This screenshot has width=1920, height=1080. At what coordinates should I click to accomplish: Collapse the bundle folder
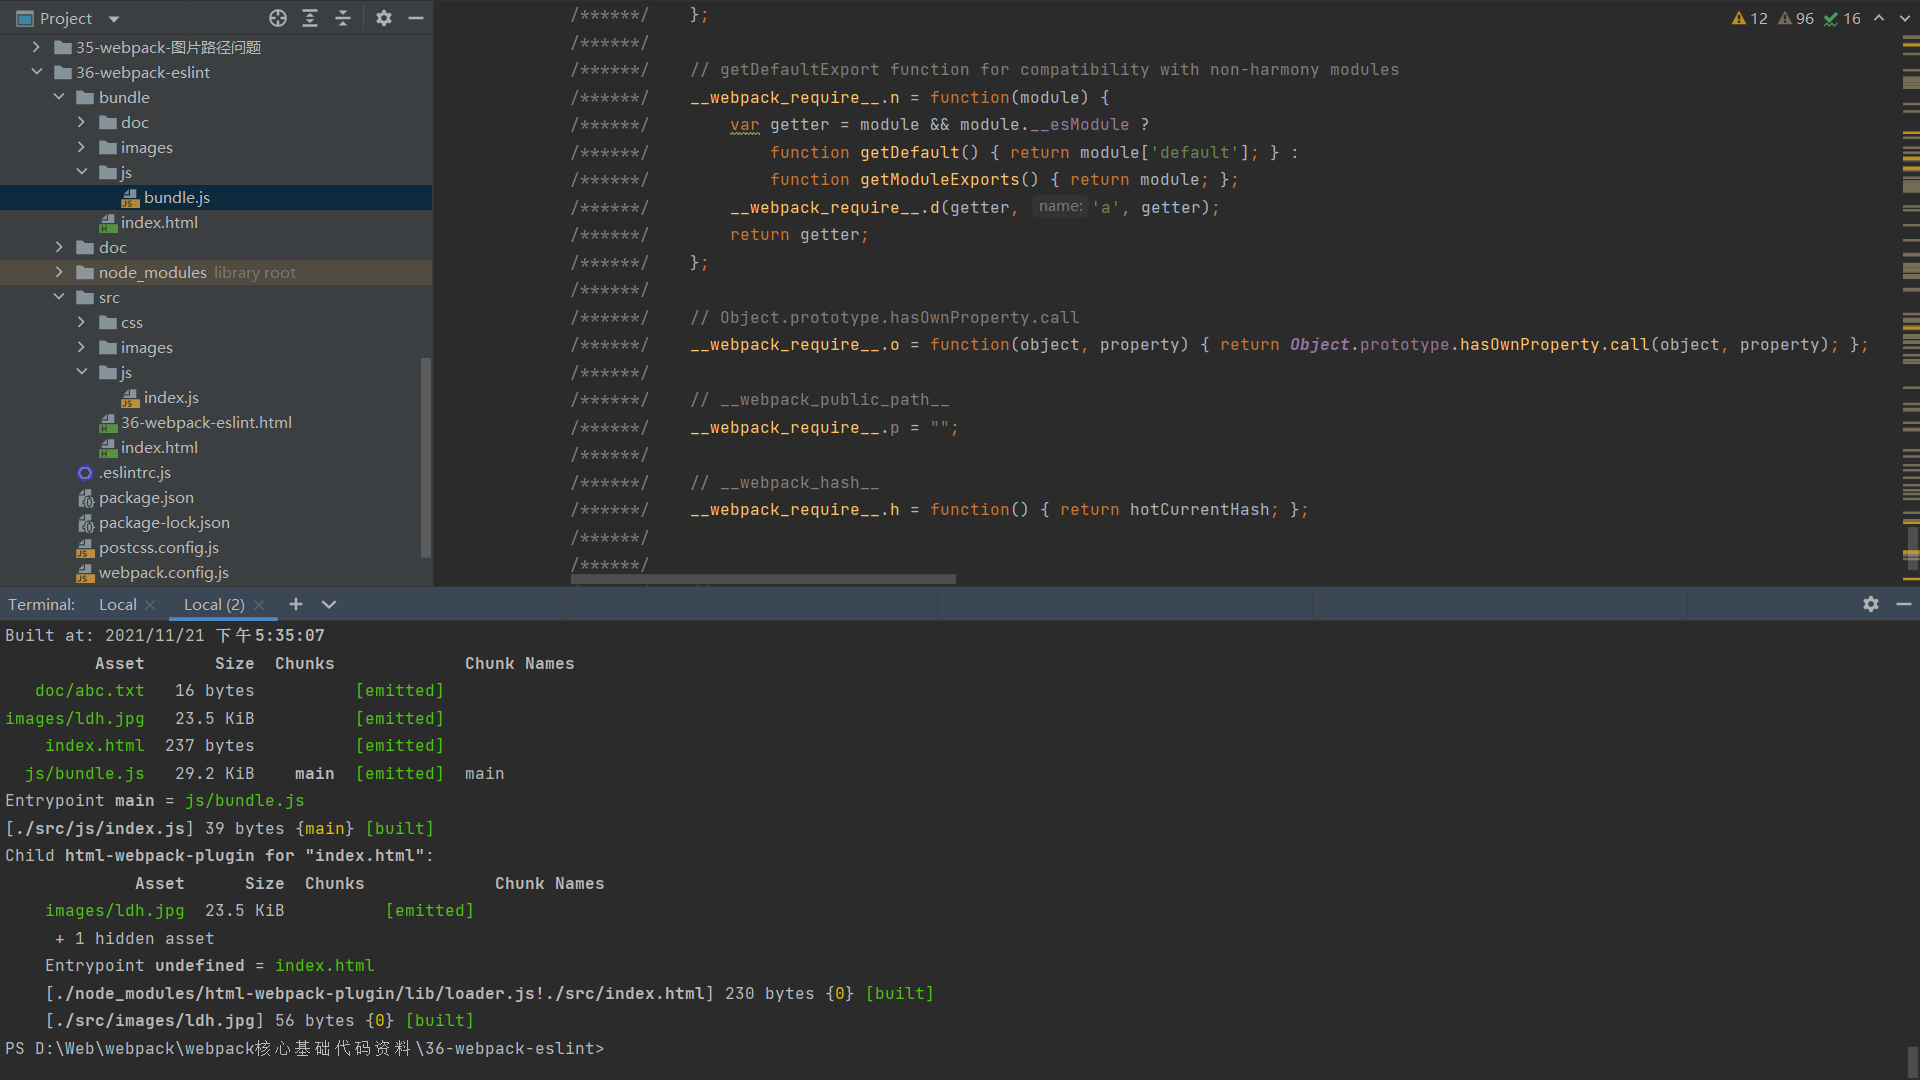[59, 97]
